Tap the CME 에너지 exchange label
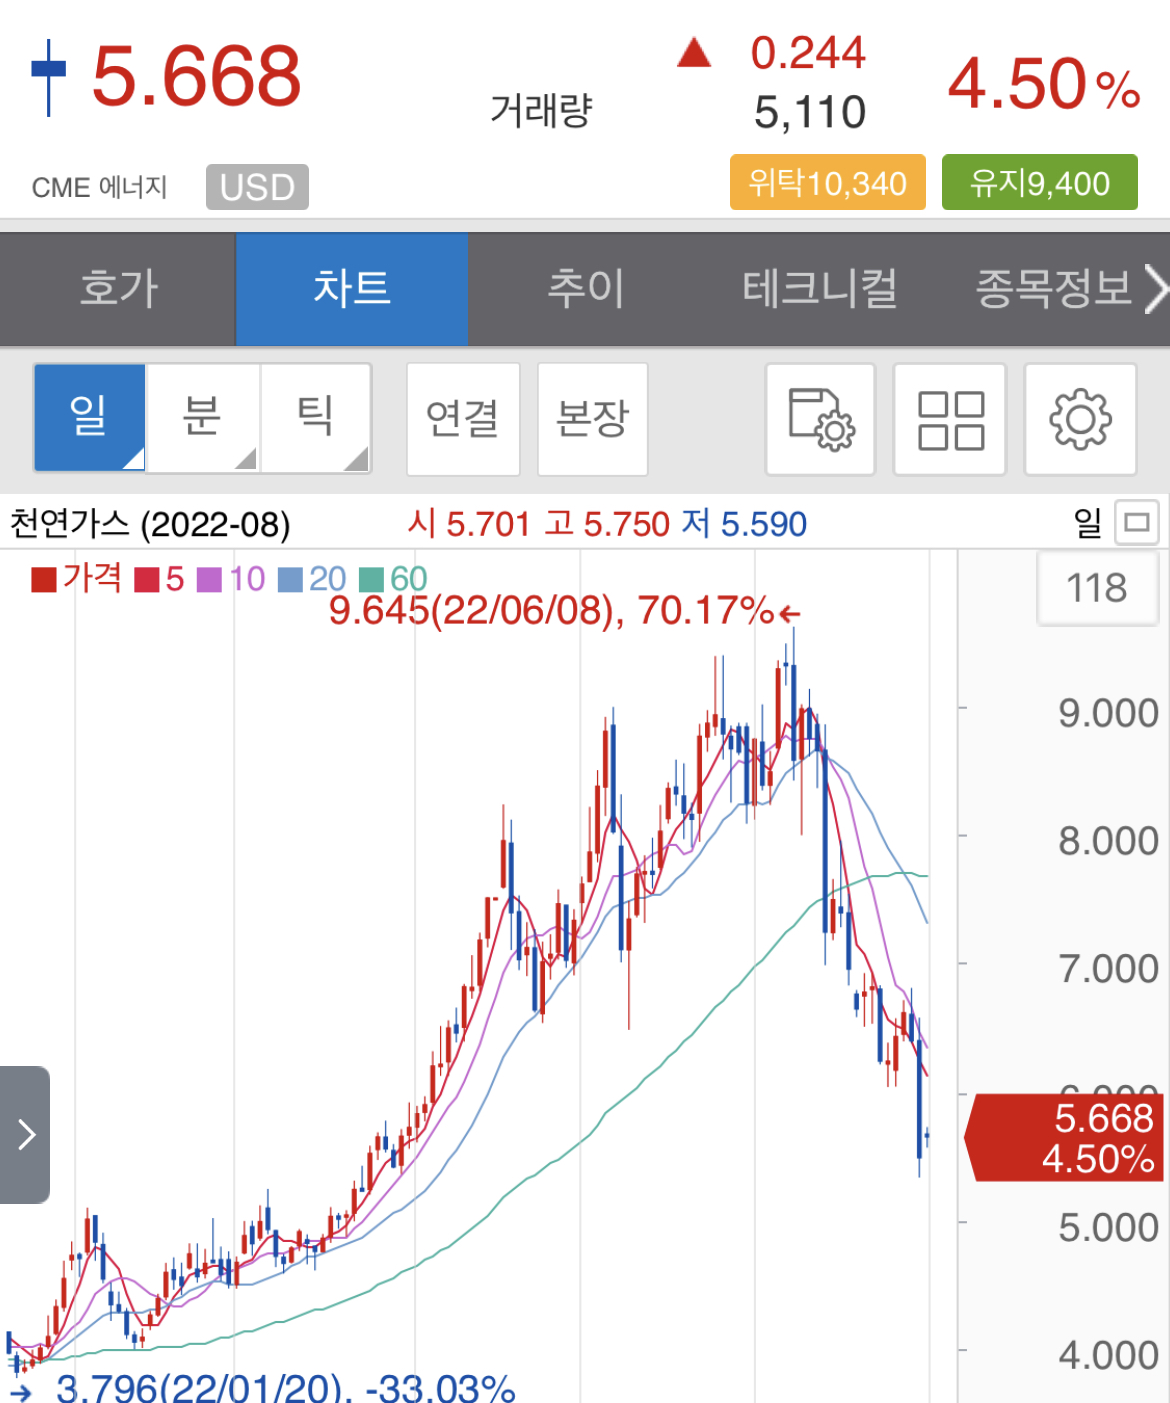 pyautogui.click(x=99, y=187)
